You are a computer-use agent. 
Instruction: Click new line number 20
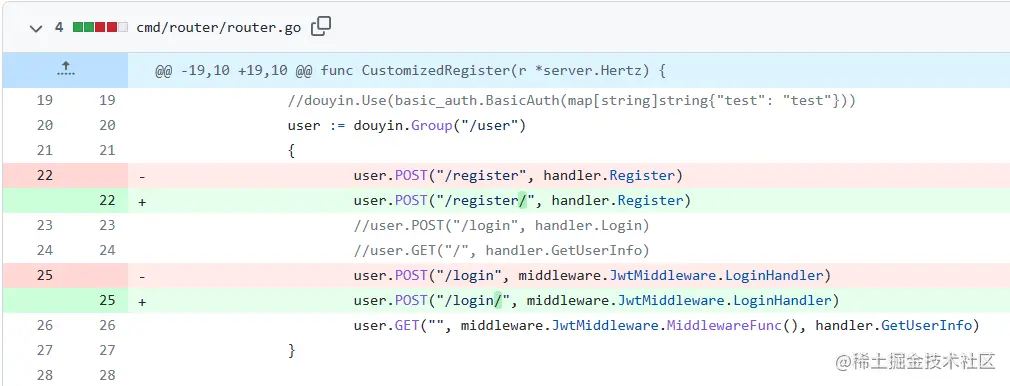tap(107, 126)
